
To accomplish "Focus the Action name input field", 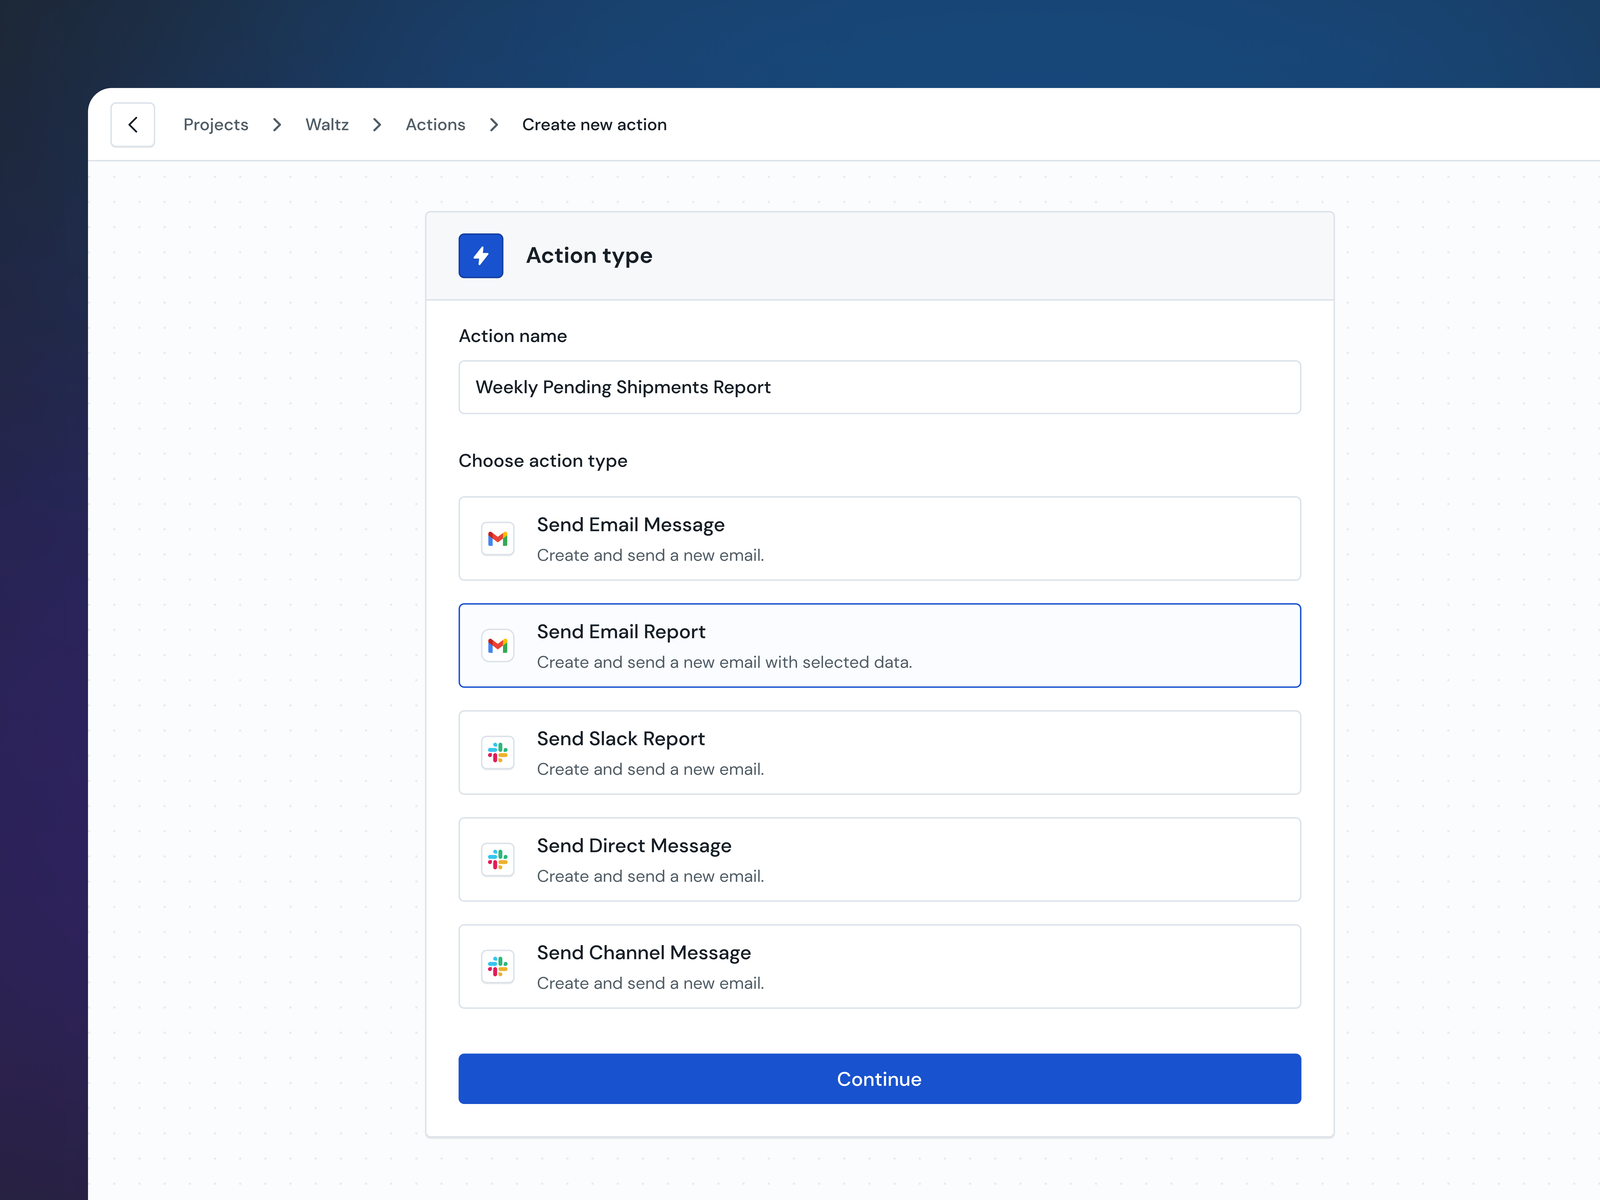I will point(880,387).
